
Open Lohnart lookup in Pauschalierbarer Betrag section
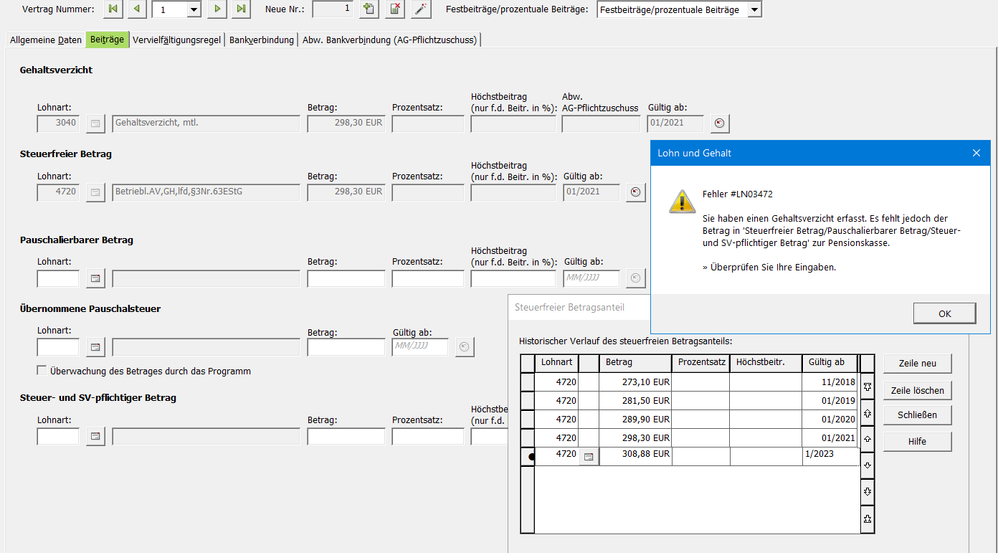click(95, 278)
